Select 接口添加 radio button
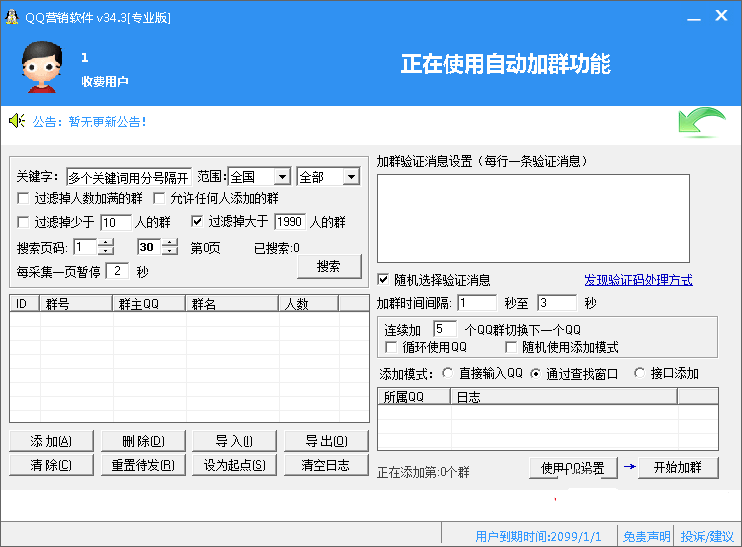The height and width of the screenshot is (547, 742). pos(639,373)
